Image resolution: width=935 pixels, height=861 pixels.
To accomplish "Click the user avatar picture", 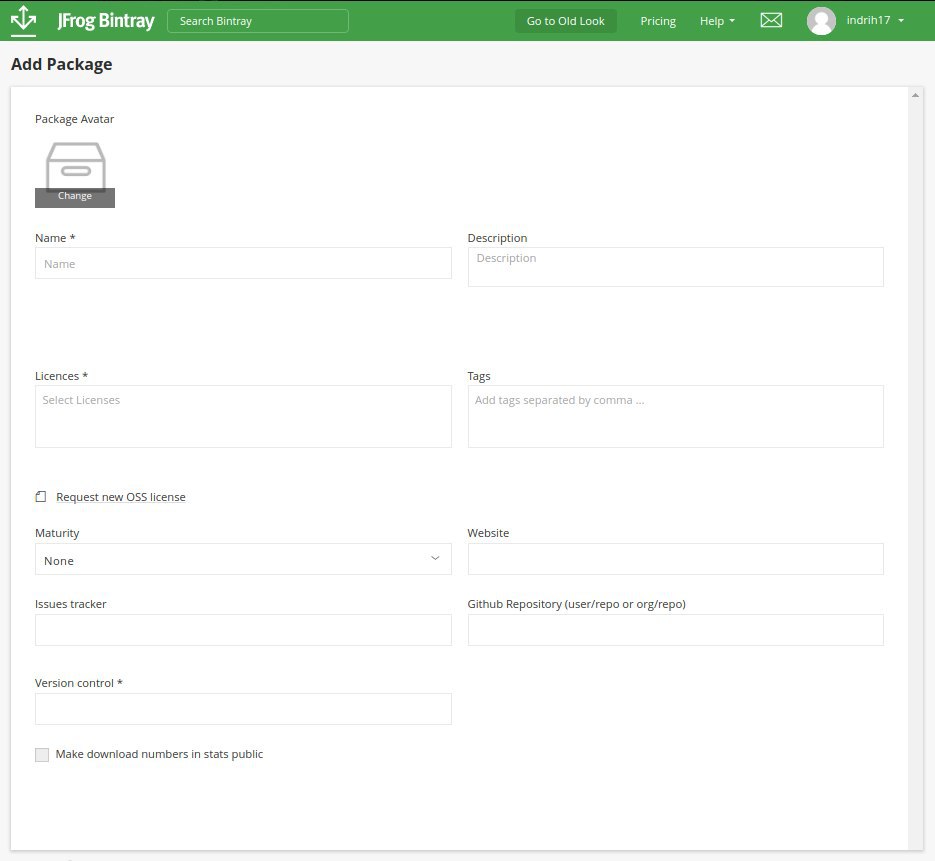I will point(821,21).
